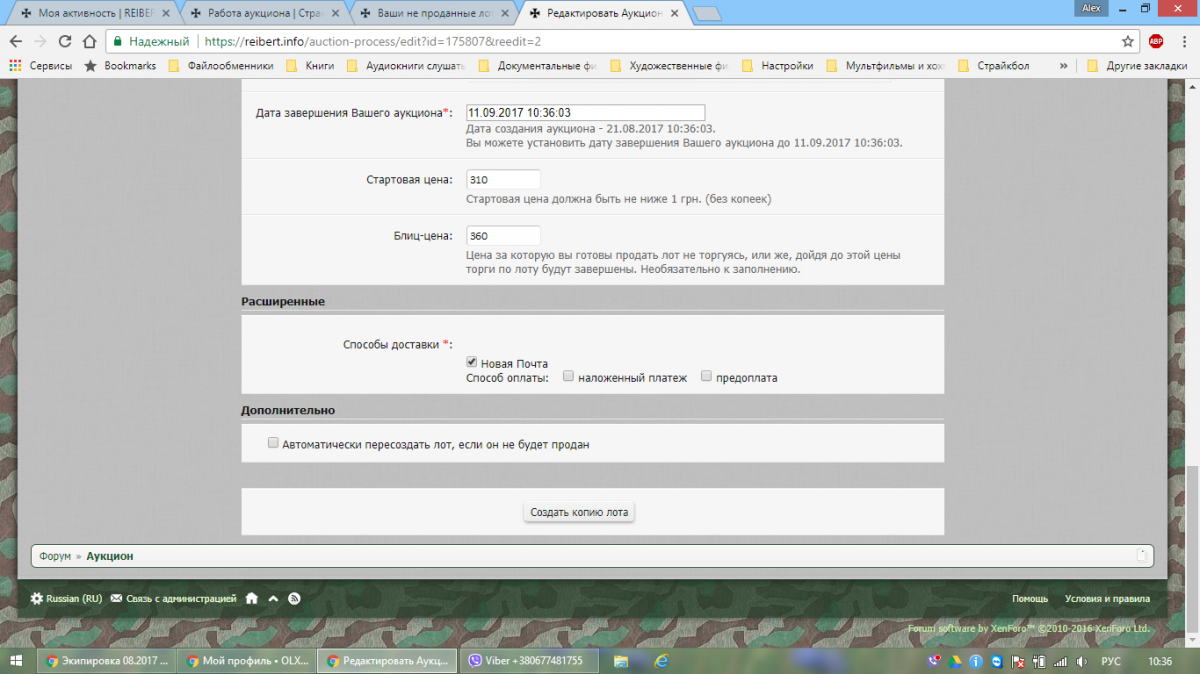Check the предоплата payment option
The height and width of the screenshot is (674, 1200).
706,377
